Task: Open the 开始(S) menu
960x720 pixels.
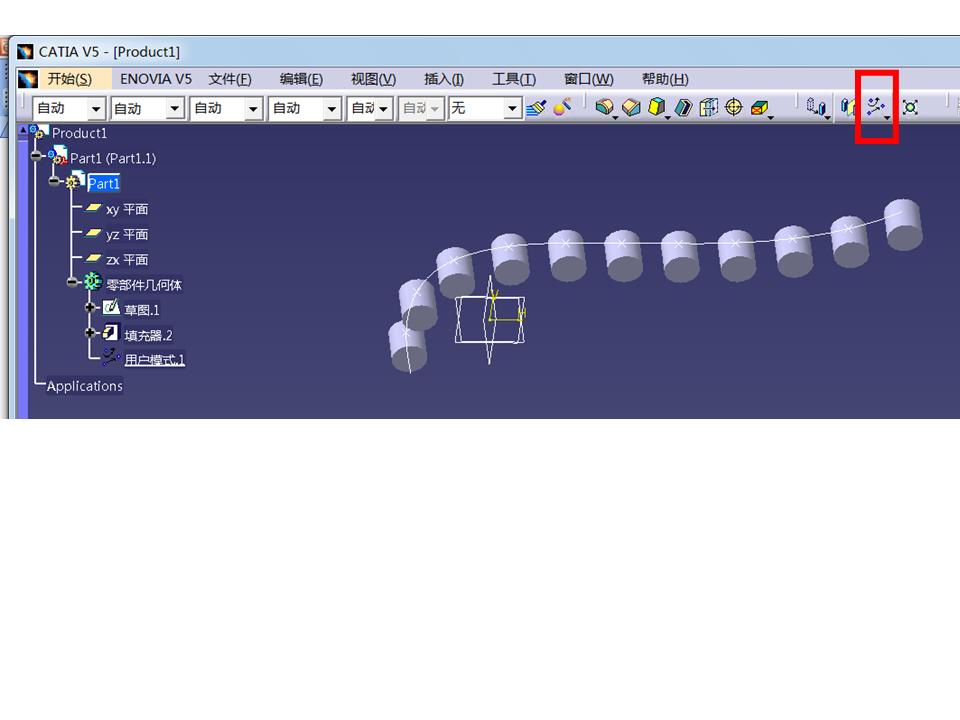Action: click(70, 79)
